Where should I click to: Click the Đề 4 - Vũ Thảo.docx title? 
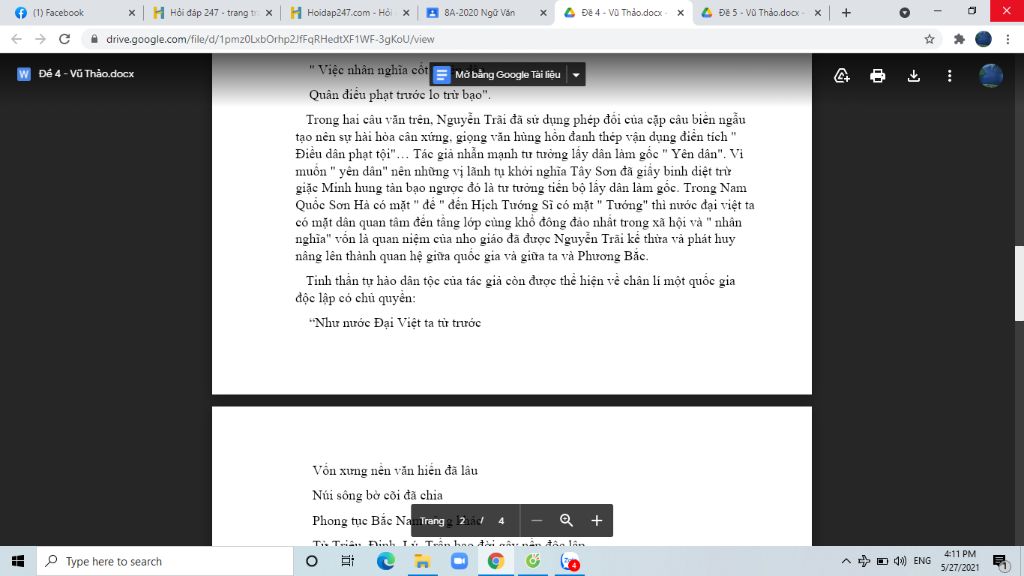pyautogui.click(x=86, y=74)
